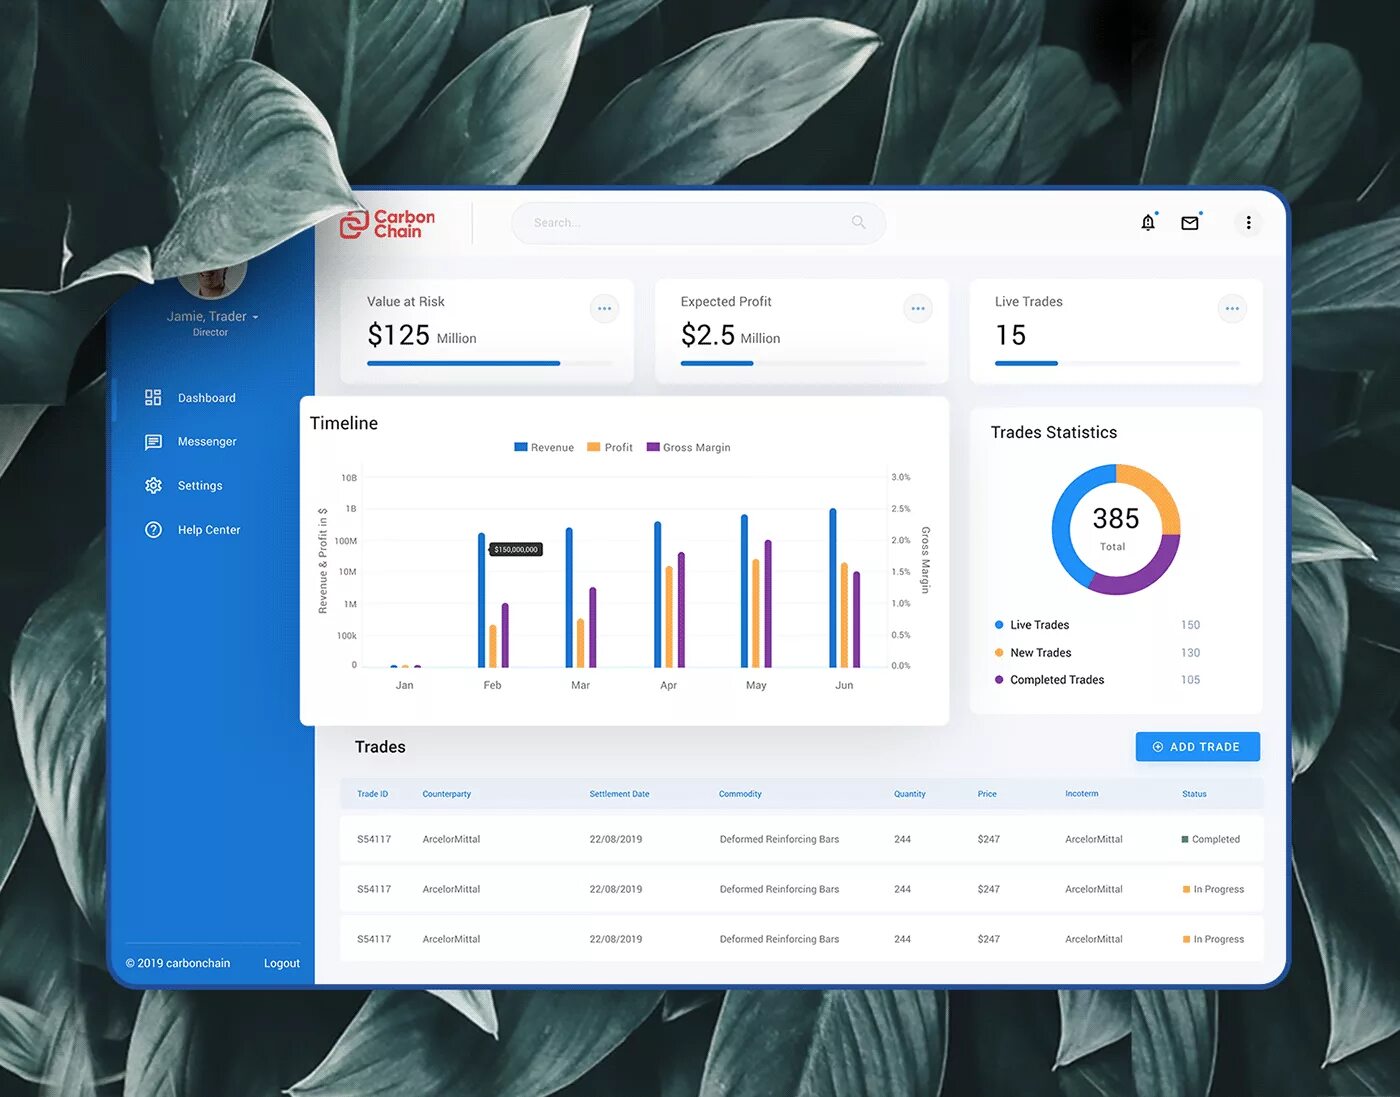Sort by Settlement Date column header
Viewport: 1400px width, 1097px height.
click(619, 794)
